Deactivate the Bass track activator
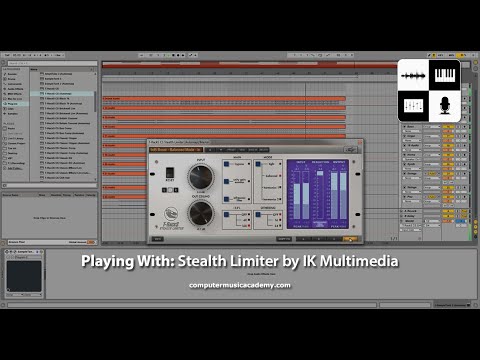Image resolution: width=480 pixels, height=360 pixels. pos(448,127)
